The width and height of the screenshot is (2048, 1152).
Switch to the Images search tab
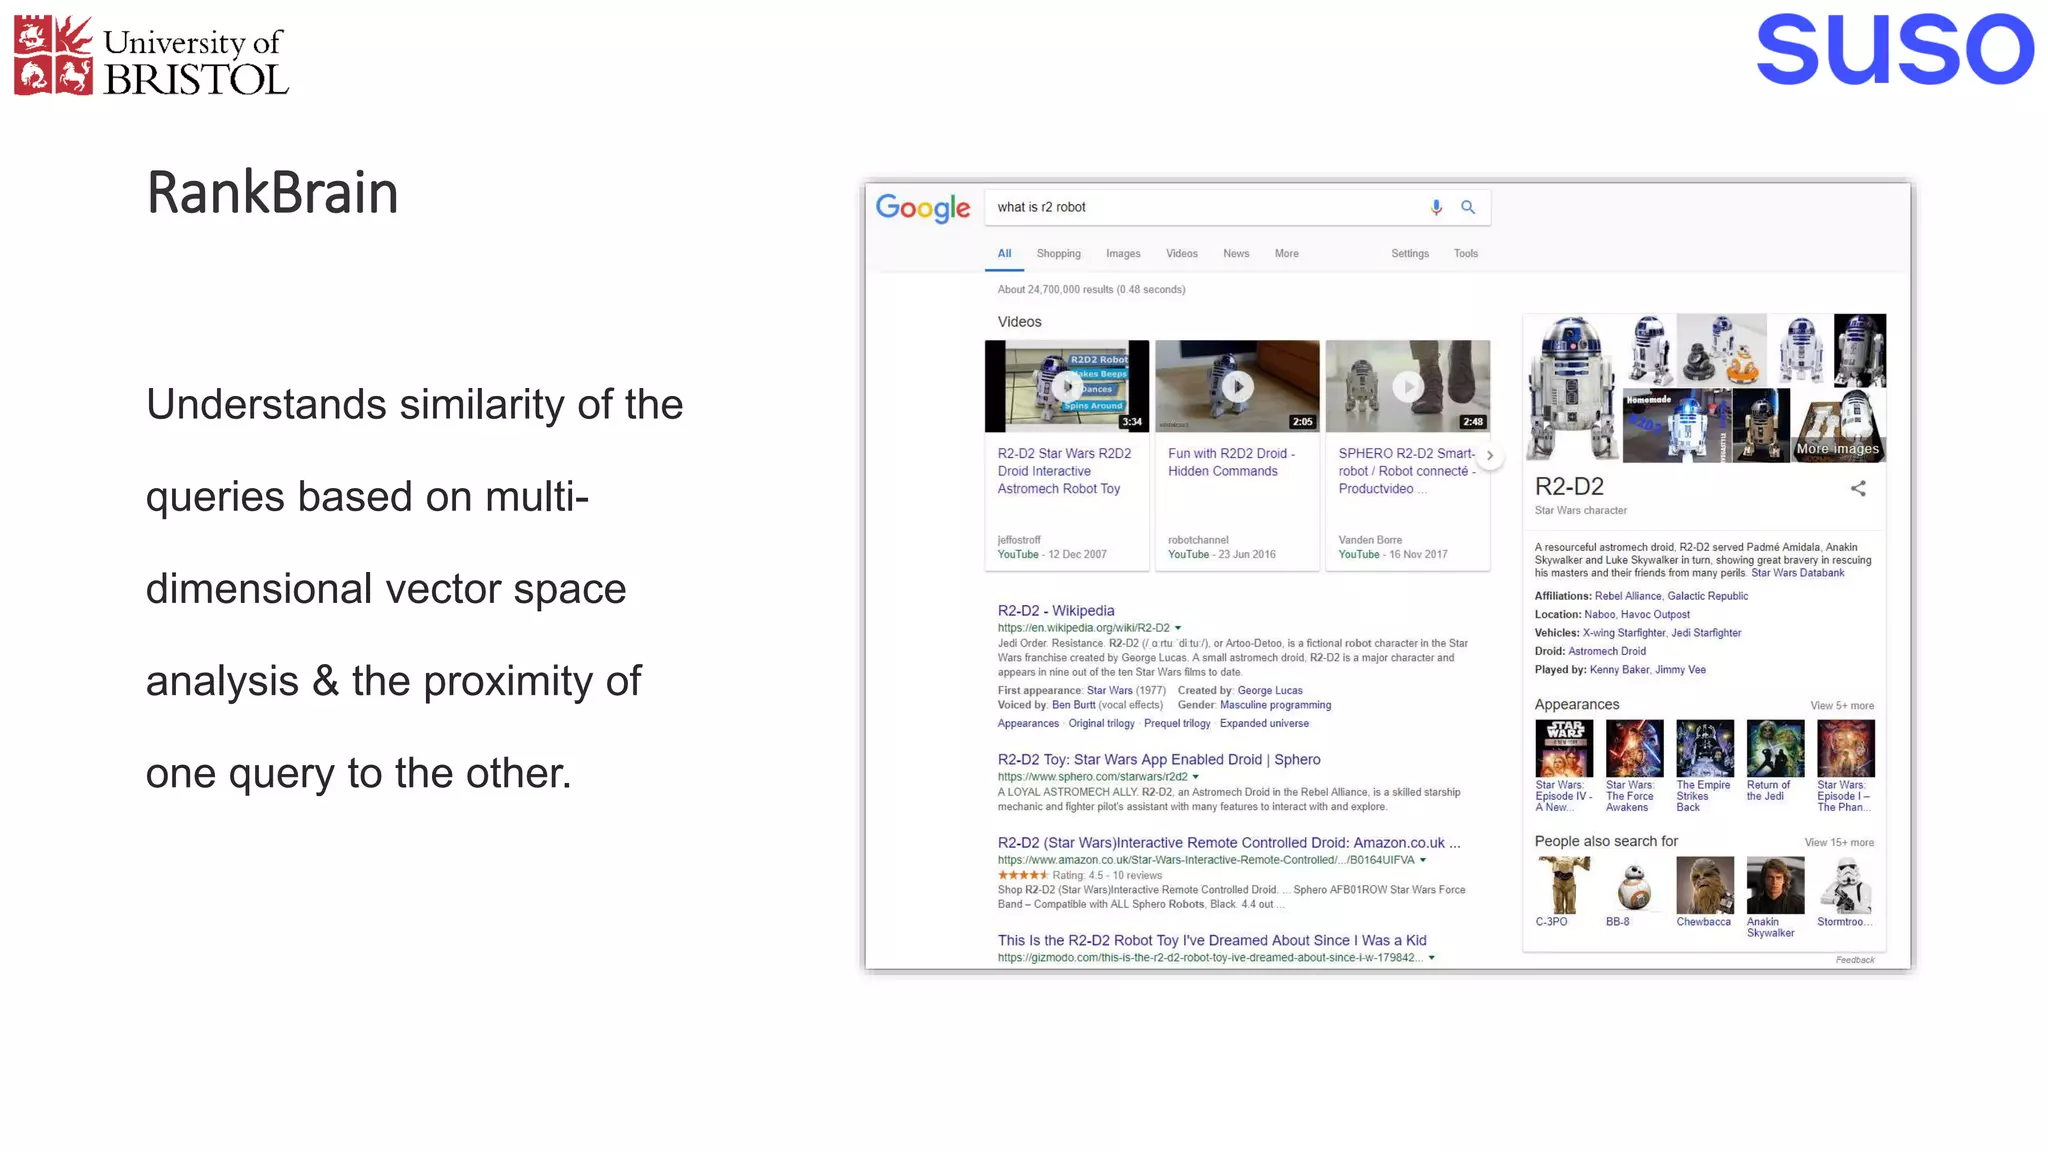pos(1123,254)
